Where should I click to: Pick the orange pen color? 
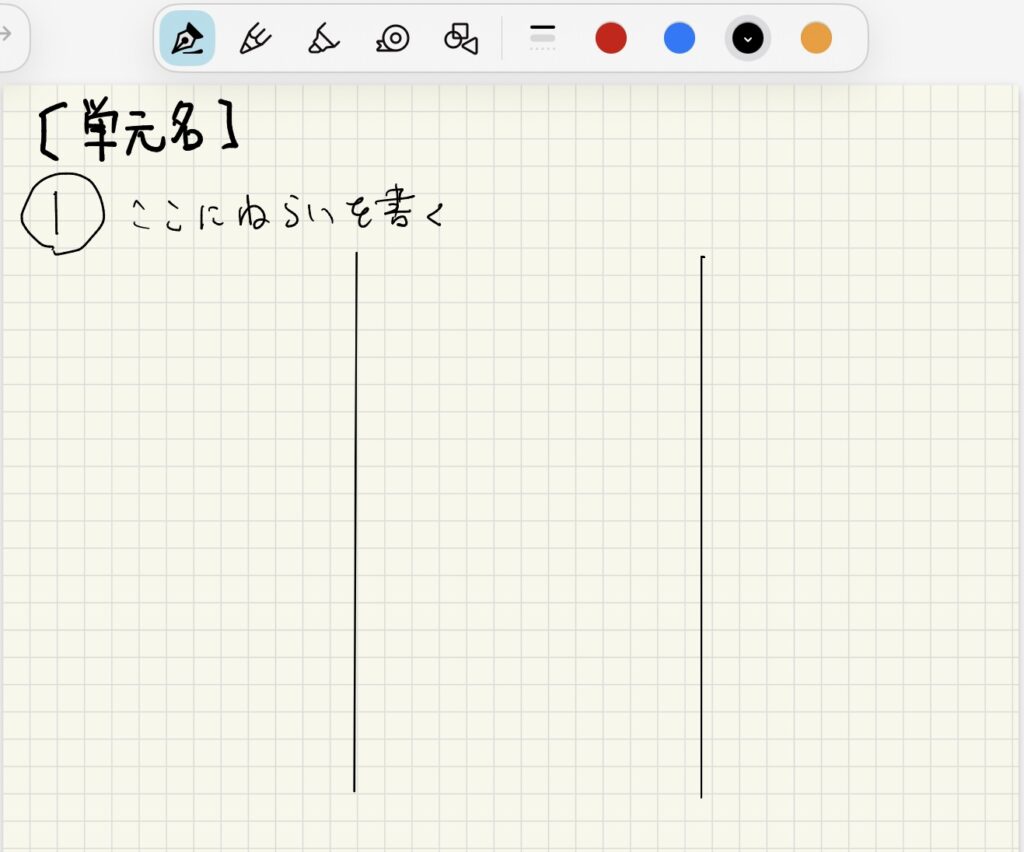pyautogui.click(x=816, y=39)
